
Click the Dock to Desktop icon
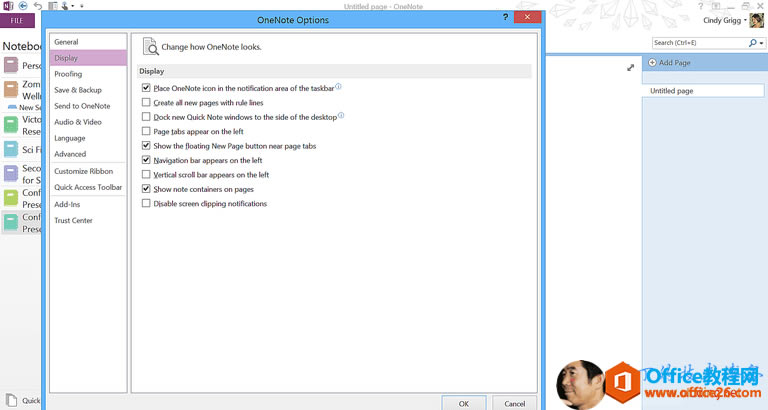click(x=52, y=6)
